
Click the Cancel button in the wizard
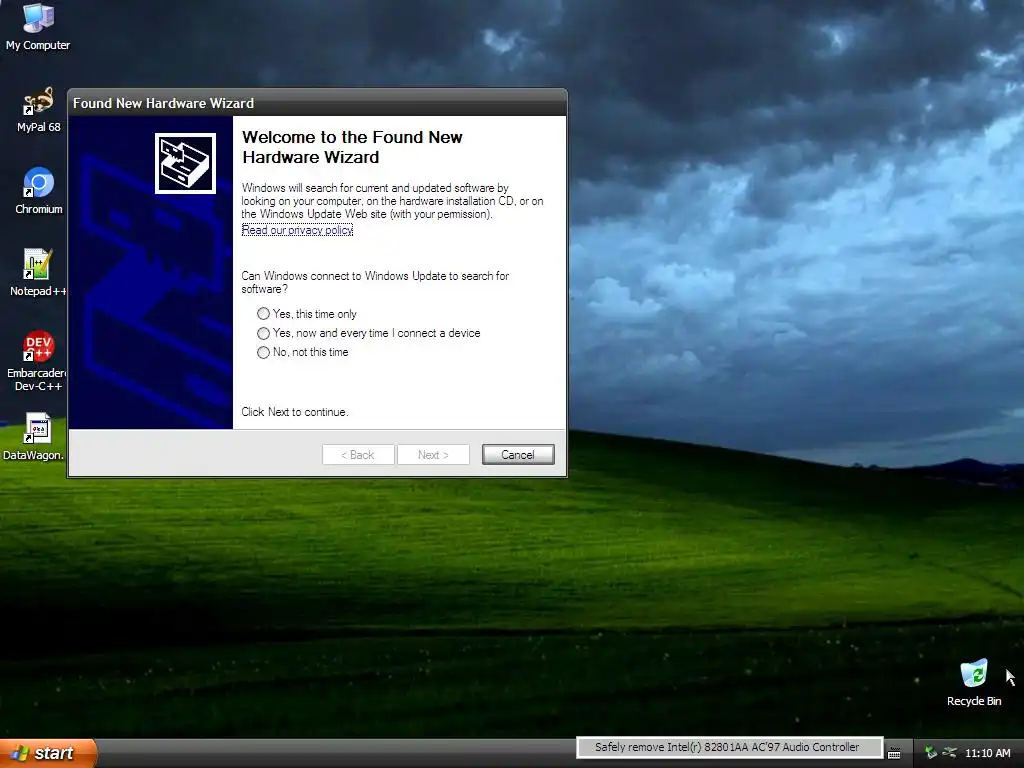coord(518,455)
